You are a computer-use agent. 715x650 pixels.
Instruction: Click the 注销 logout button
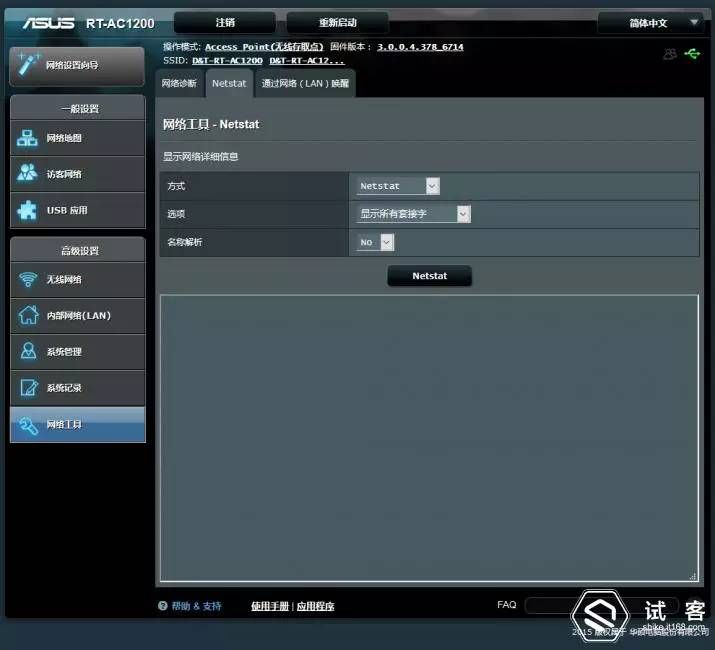click(x=225, y=22)
